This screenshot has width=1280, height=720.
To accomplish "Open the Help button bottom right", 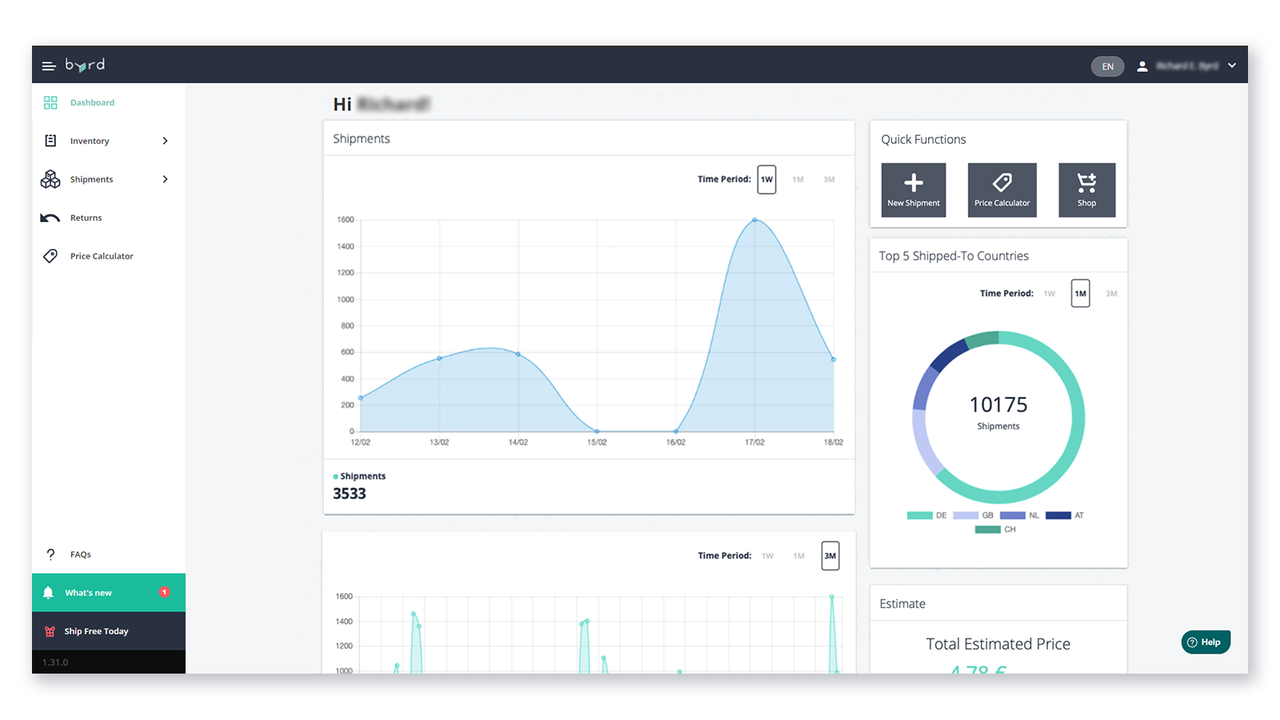I will click(1205, 641).
